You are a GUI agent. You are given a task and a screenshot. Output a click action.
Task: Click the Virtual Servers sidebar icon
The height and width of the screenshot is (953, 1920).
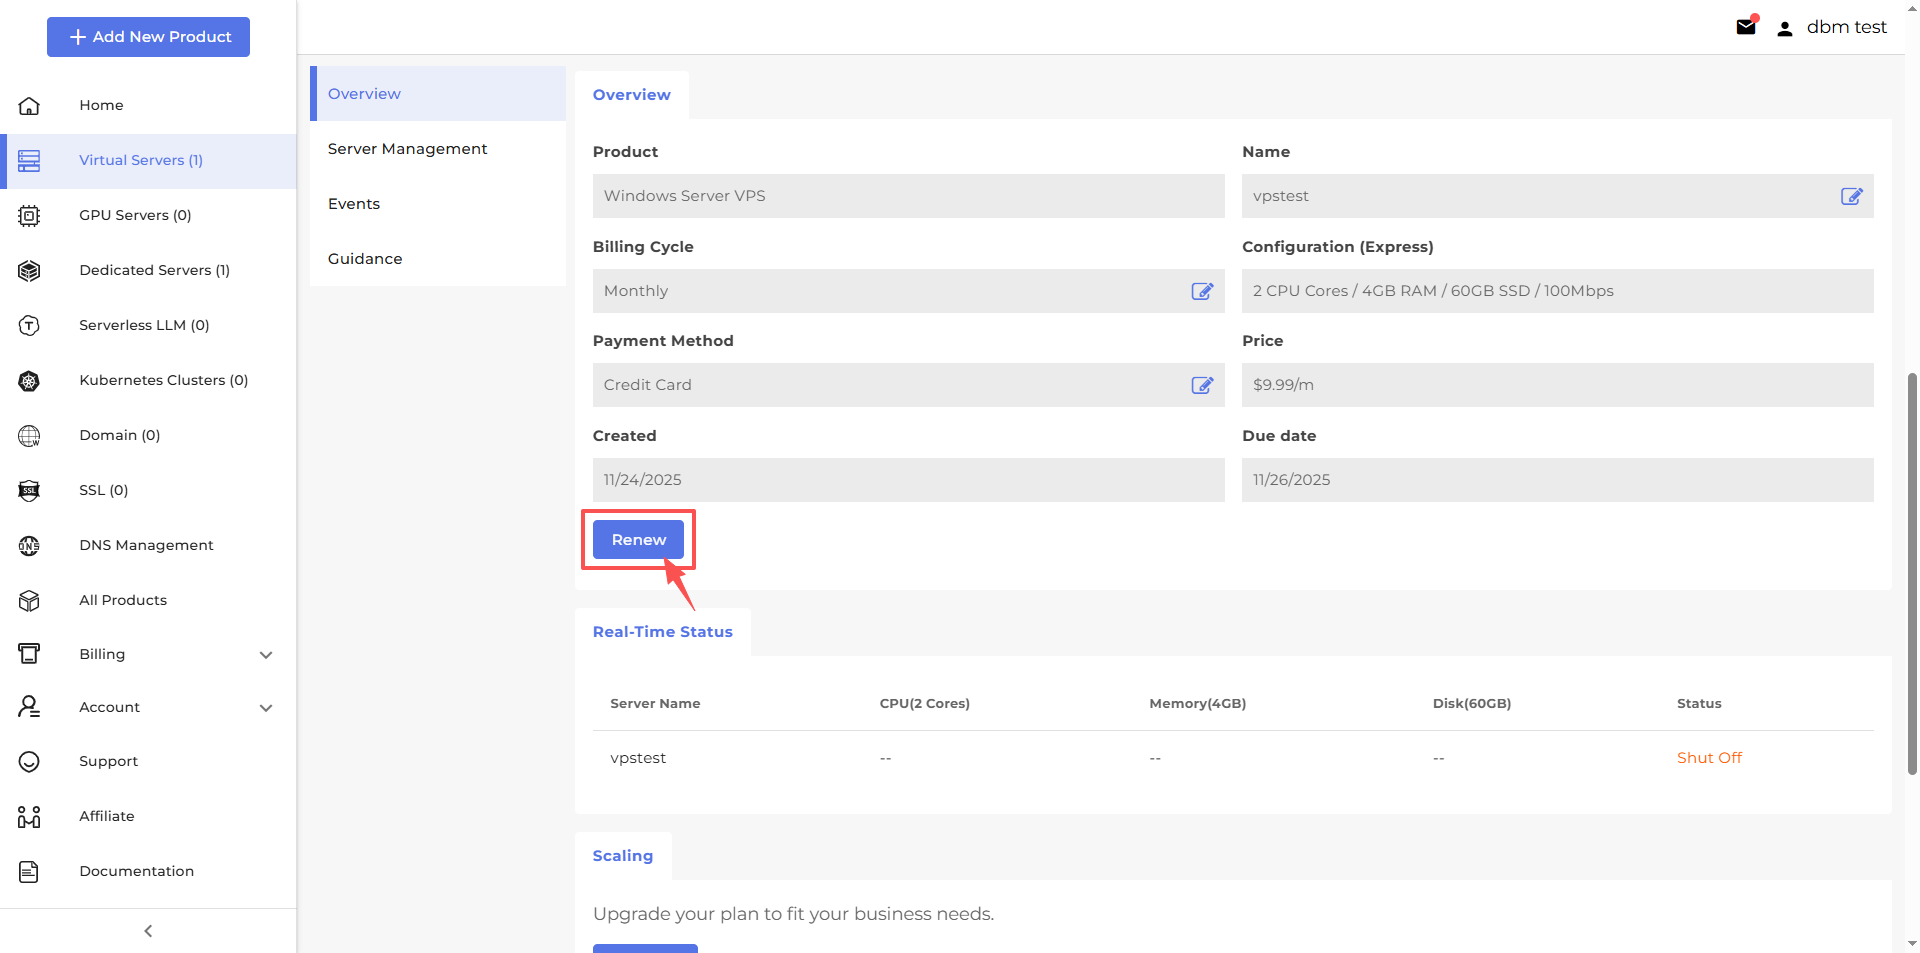pos(29,160)
